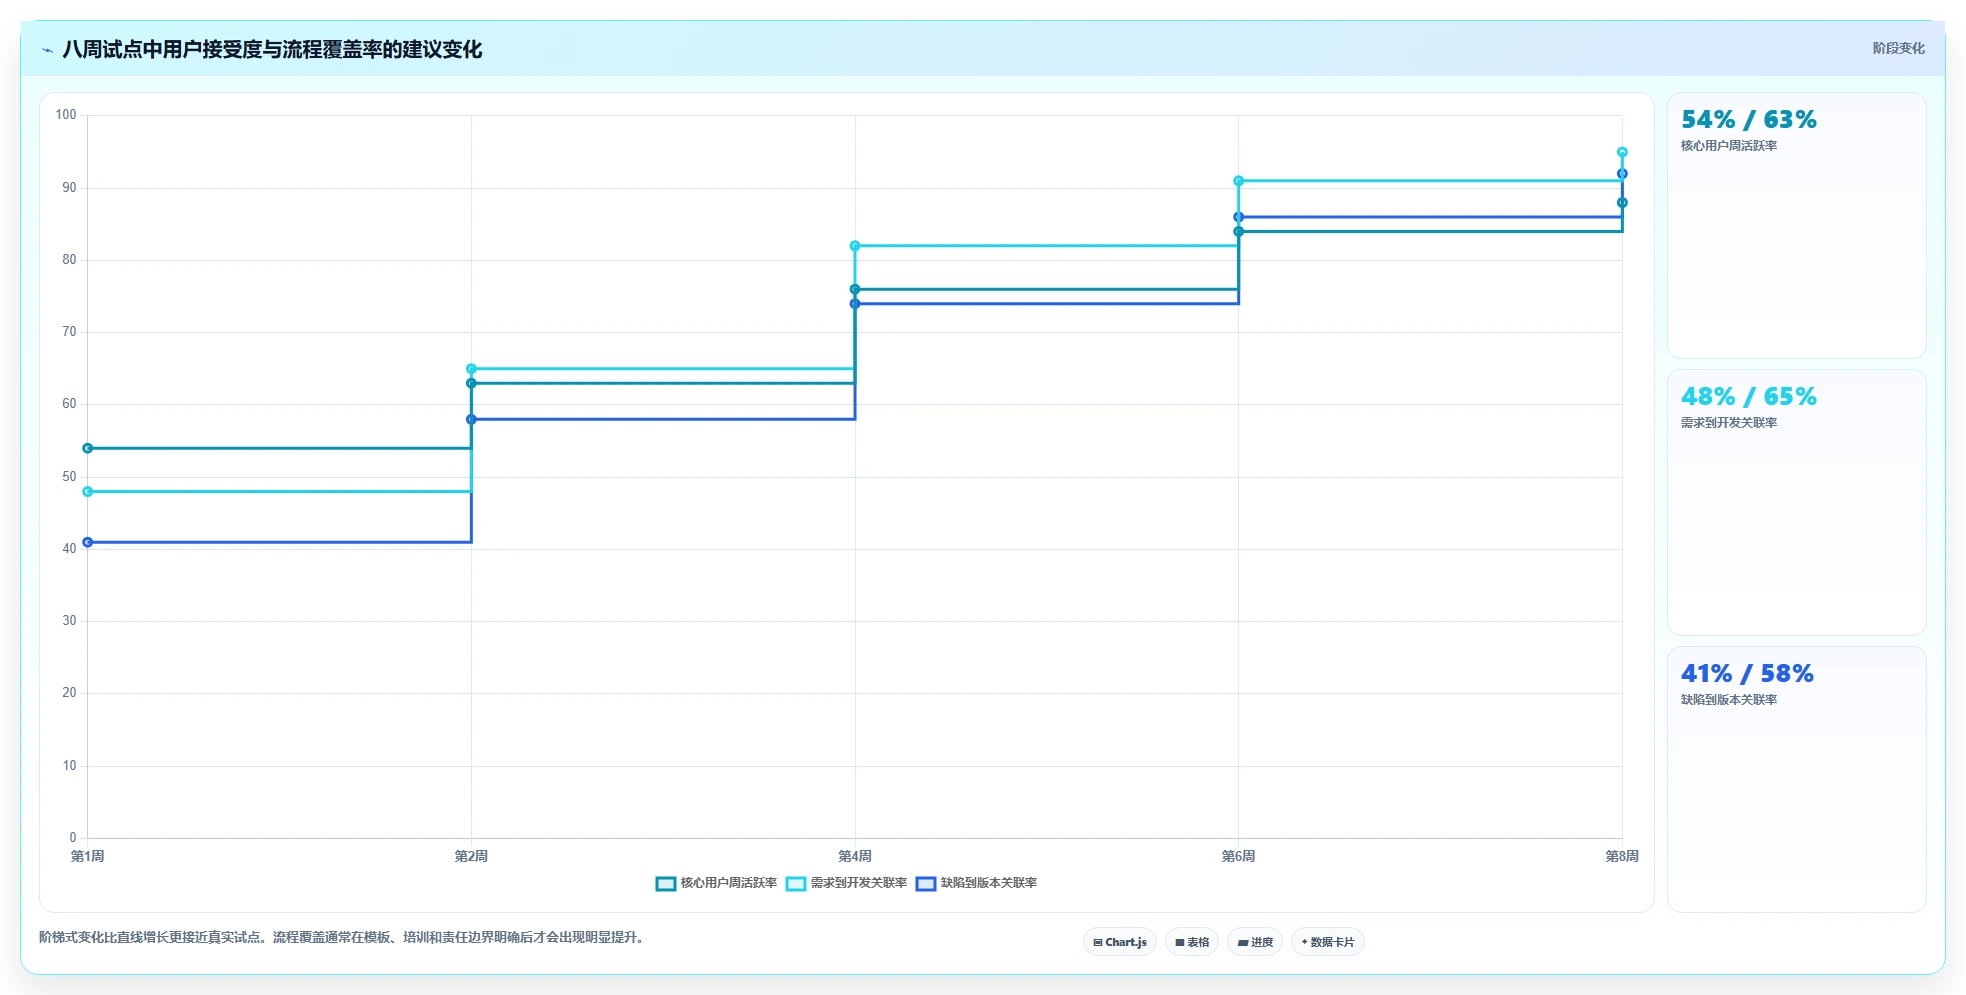Screen dimensions: 1966x995
Task: Click the 第4周 x-axis label
Action: 855,856
